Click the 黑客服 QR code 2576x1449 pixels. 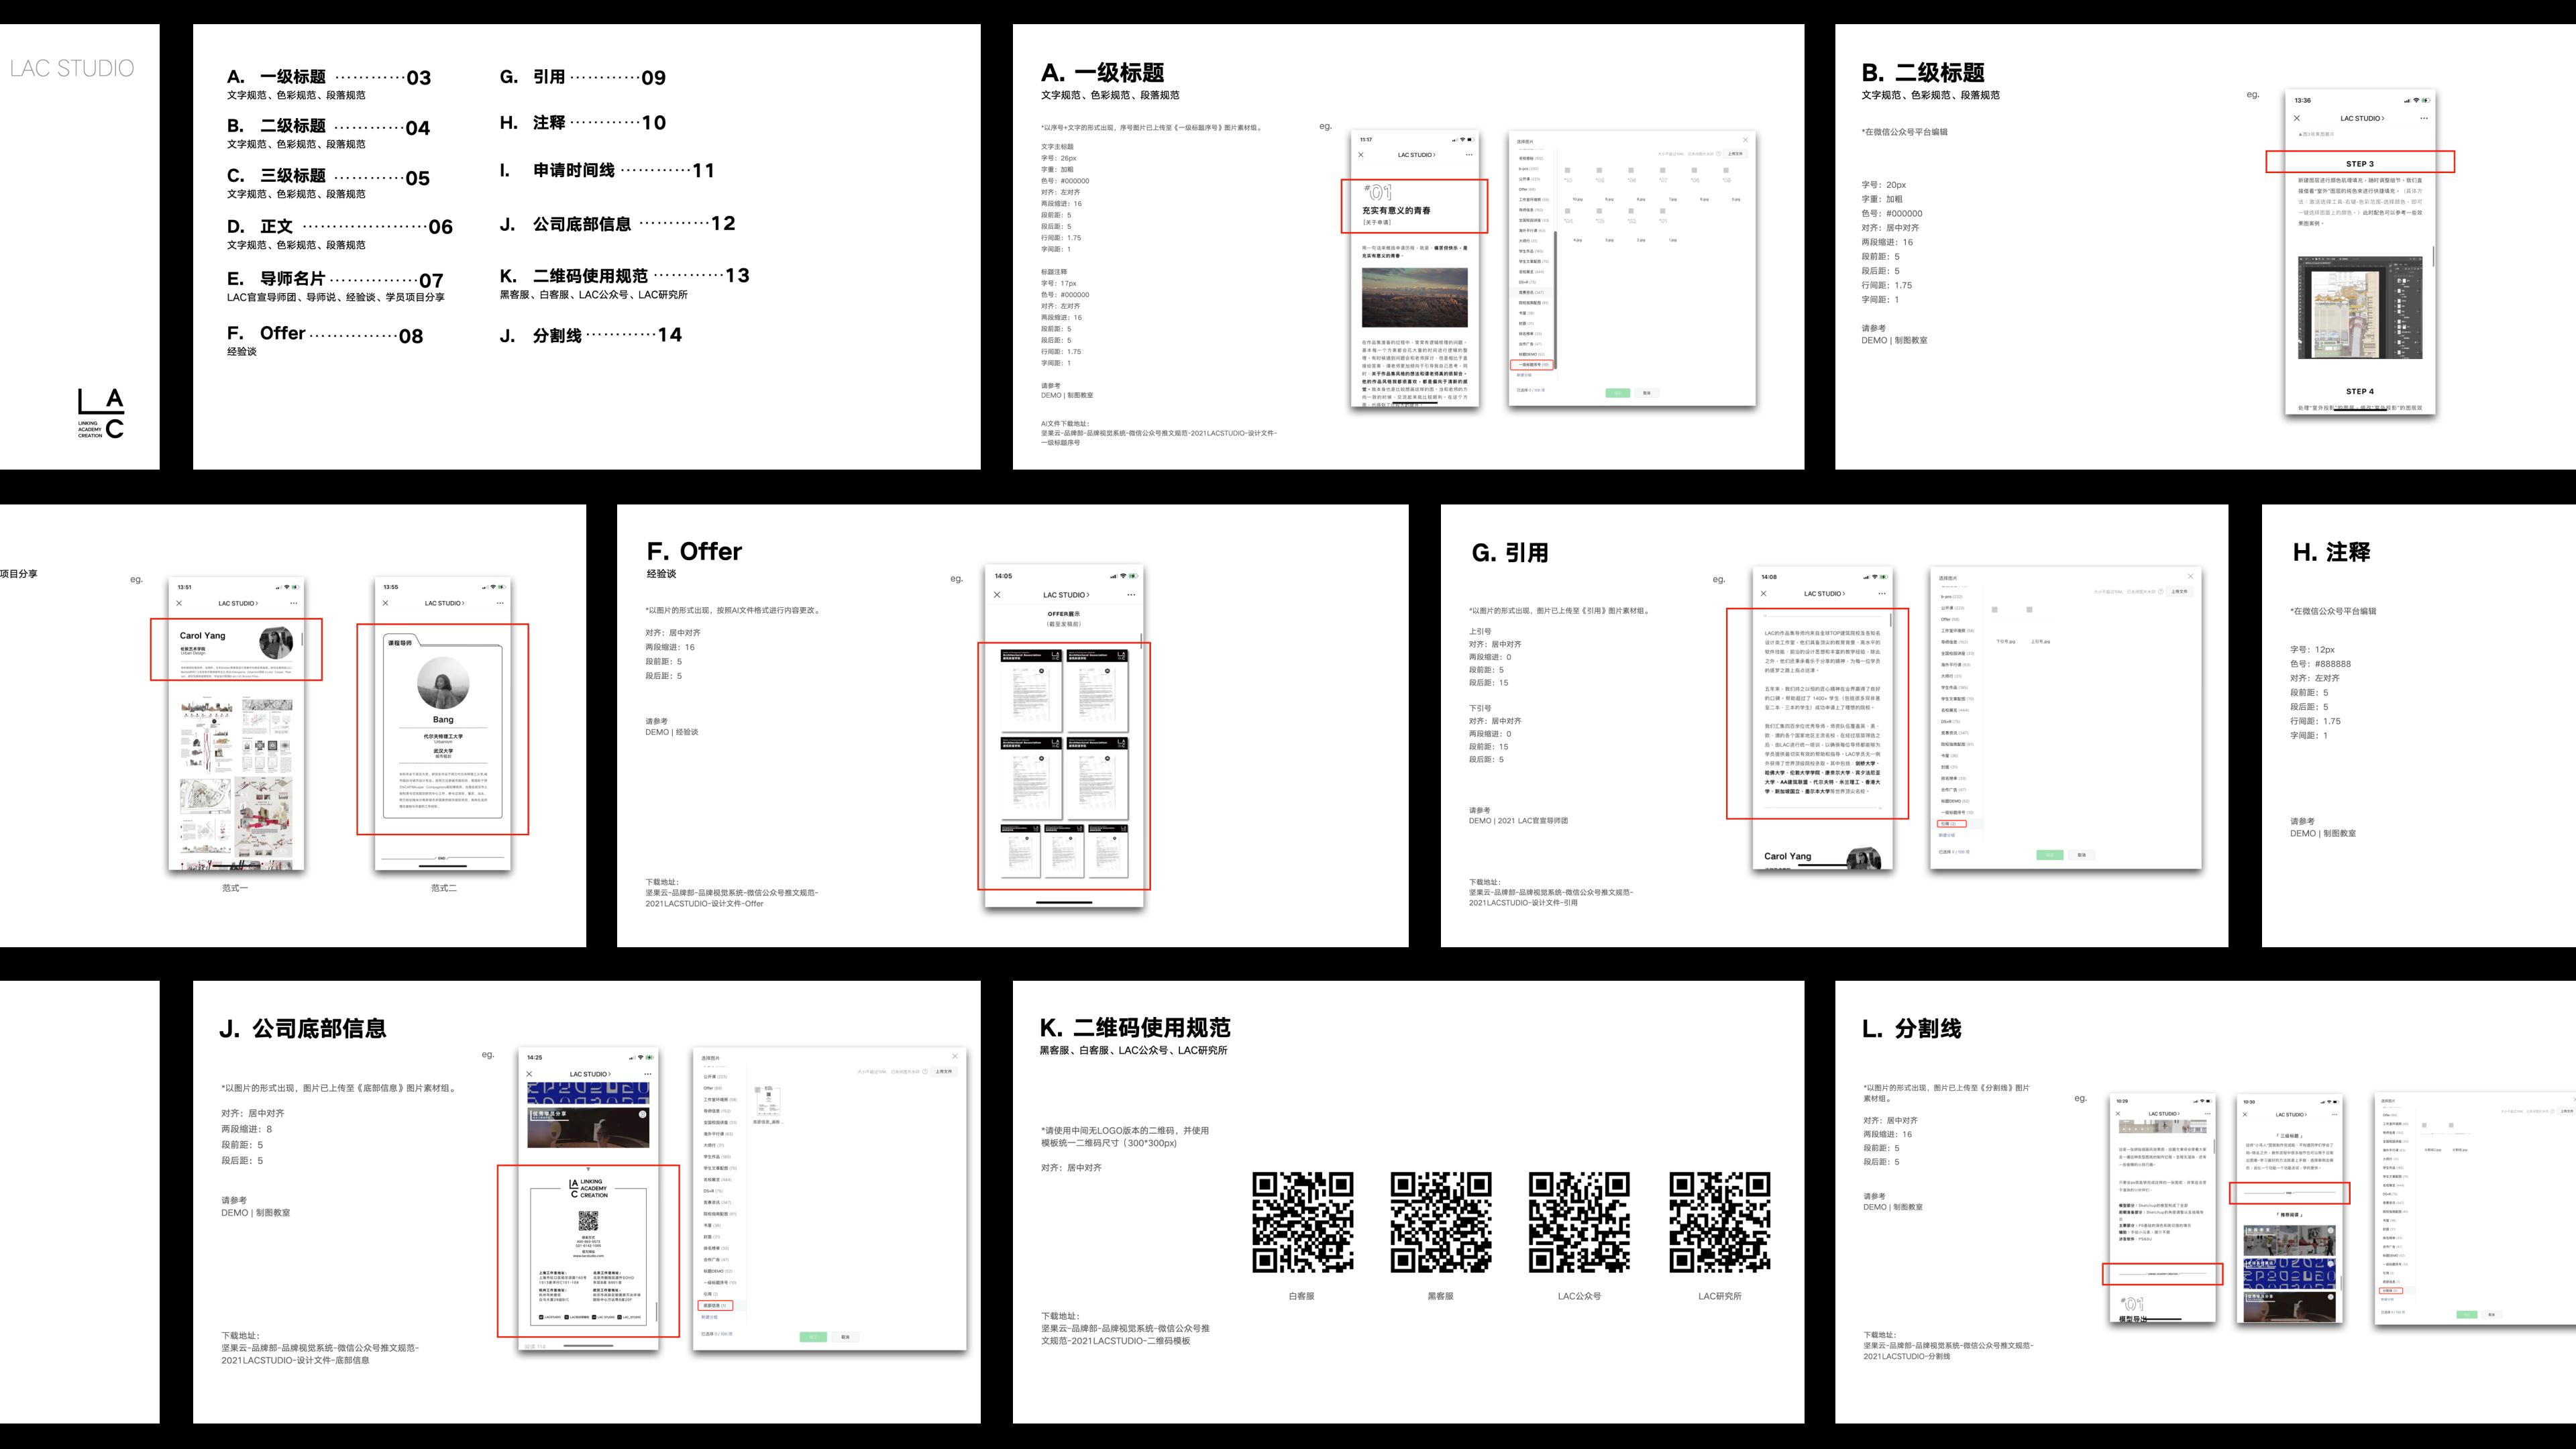(1441, 1222)
